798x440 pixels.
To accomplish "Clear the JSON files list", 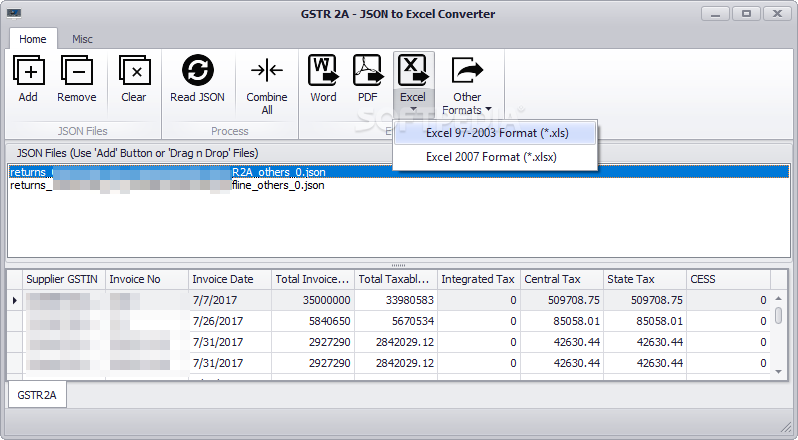I will pyautogui.click(x=134, y=78).
